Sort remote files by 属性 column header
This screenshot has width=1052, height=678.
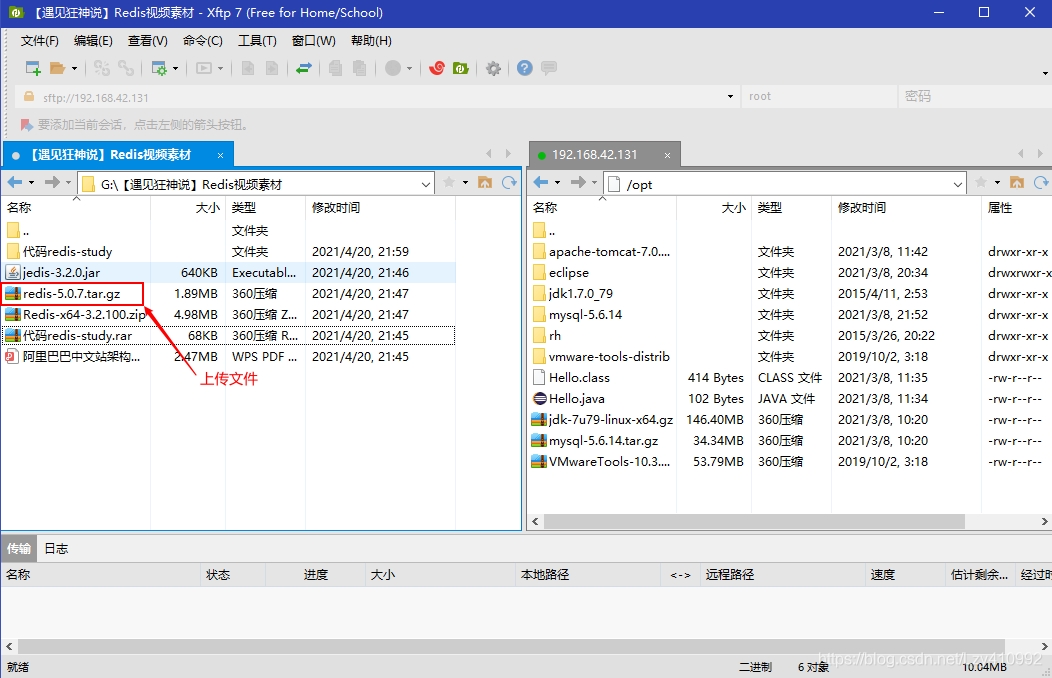pyautogui.click(x=1016, y=208)
